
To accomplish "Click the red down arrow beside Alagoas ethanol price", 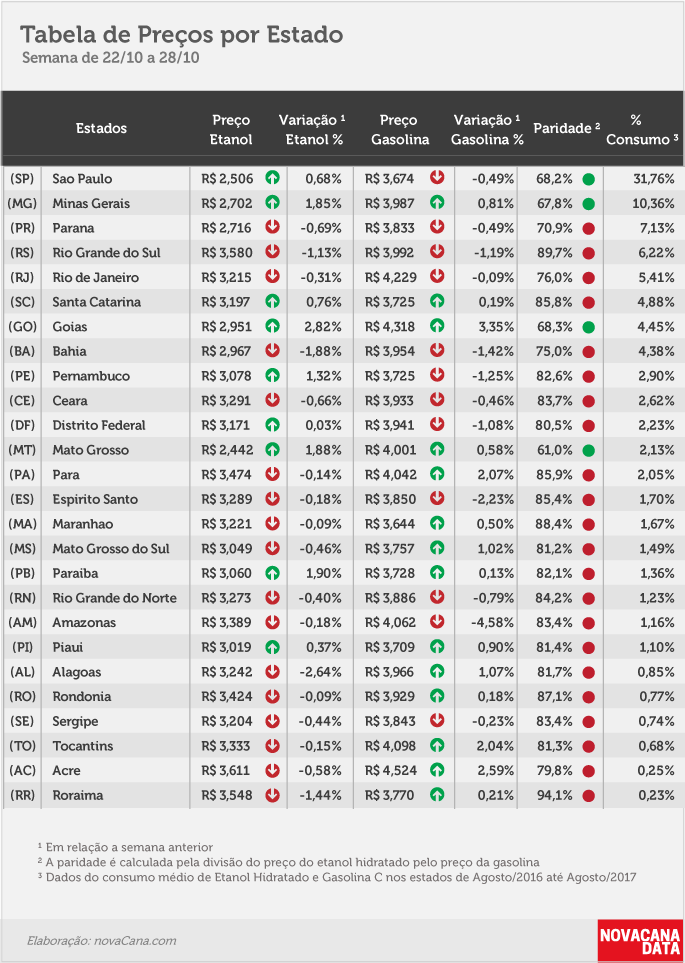I will click(272, 671).
